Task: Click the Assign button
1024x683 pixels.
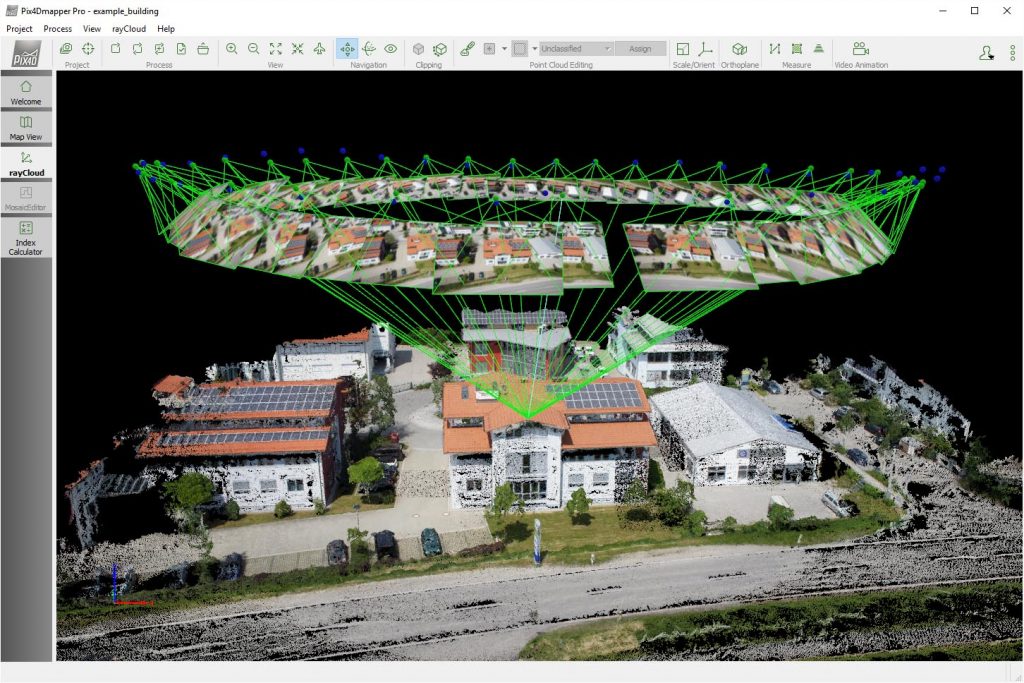Action: click(x=641, y=48)
